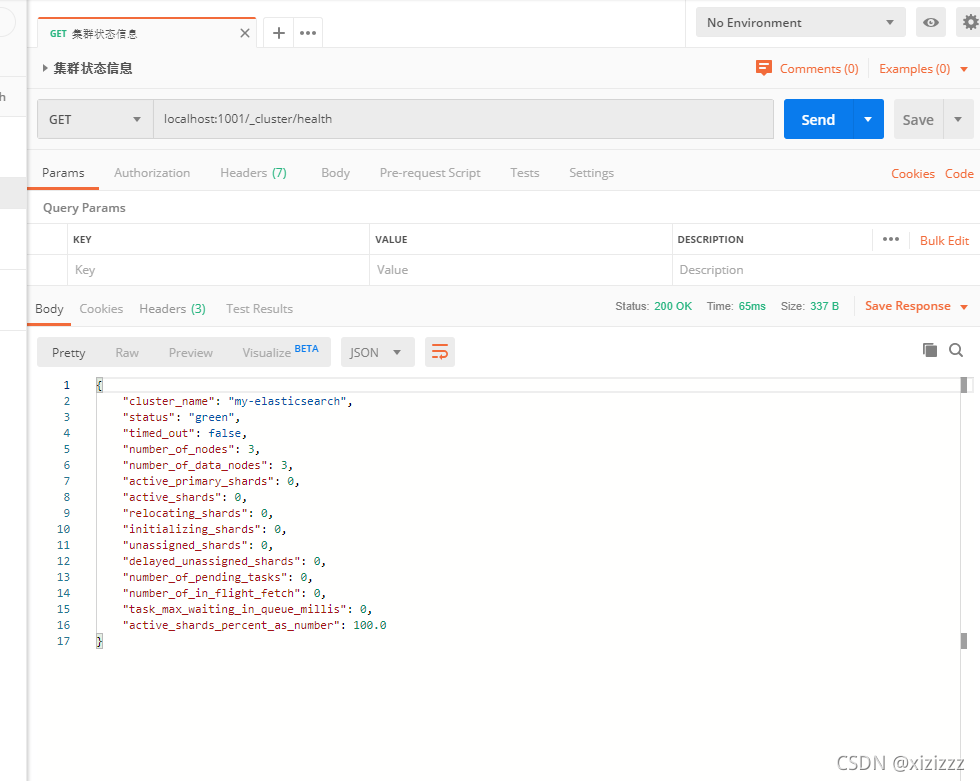Viewport: 980px width, 781px height.
Task: Open query params column options ellipsis
Action: (891, 239)
